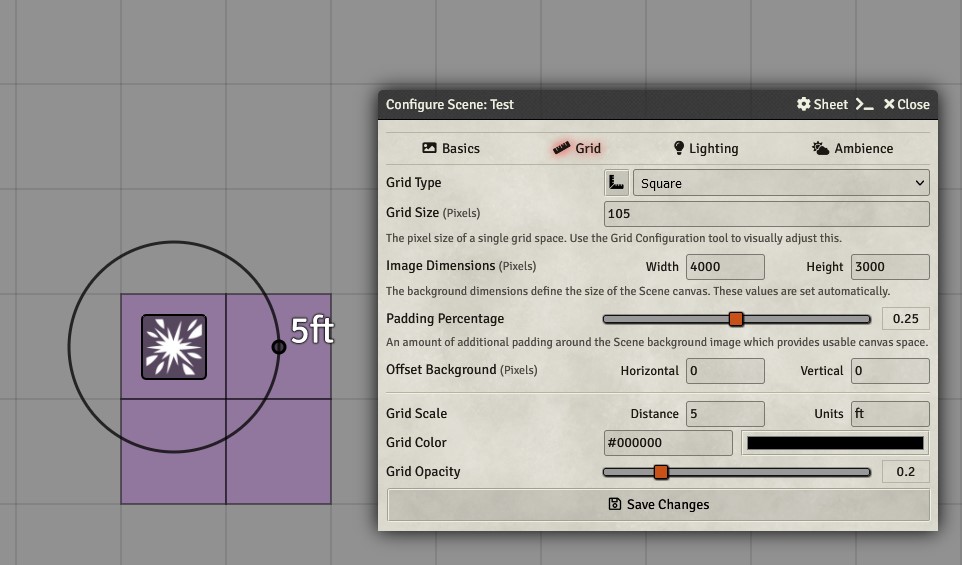The height and width of the screenshot is (565, 962).
Task: Click the Grid Size pixels field
Action: tap(766, 213)
